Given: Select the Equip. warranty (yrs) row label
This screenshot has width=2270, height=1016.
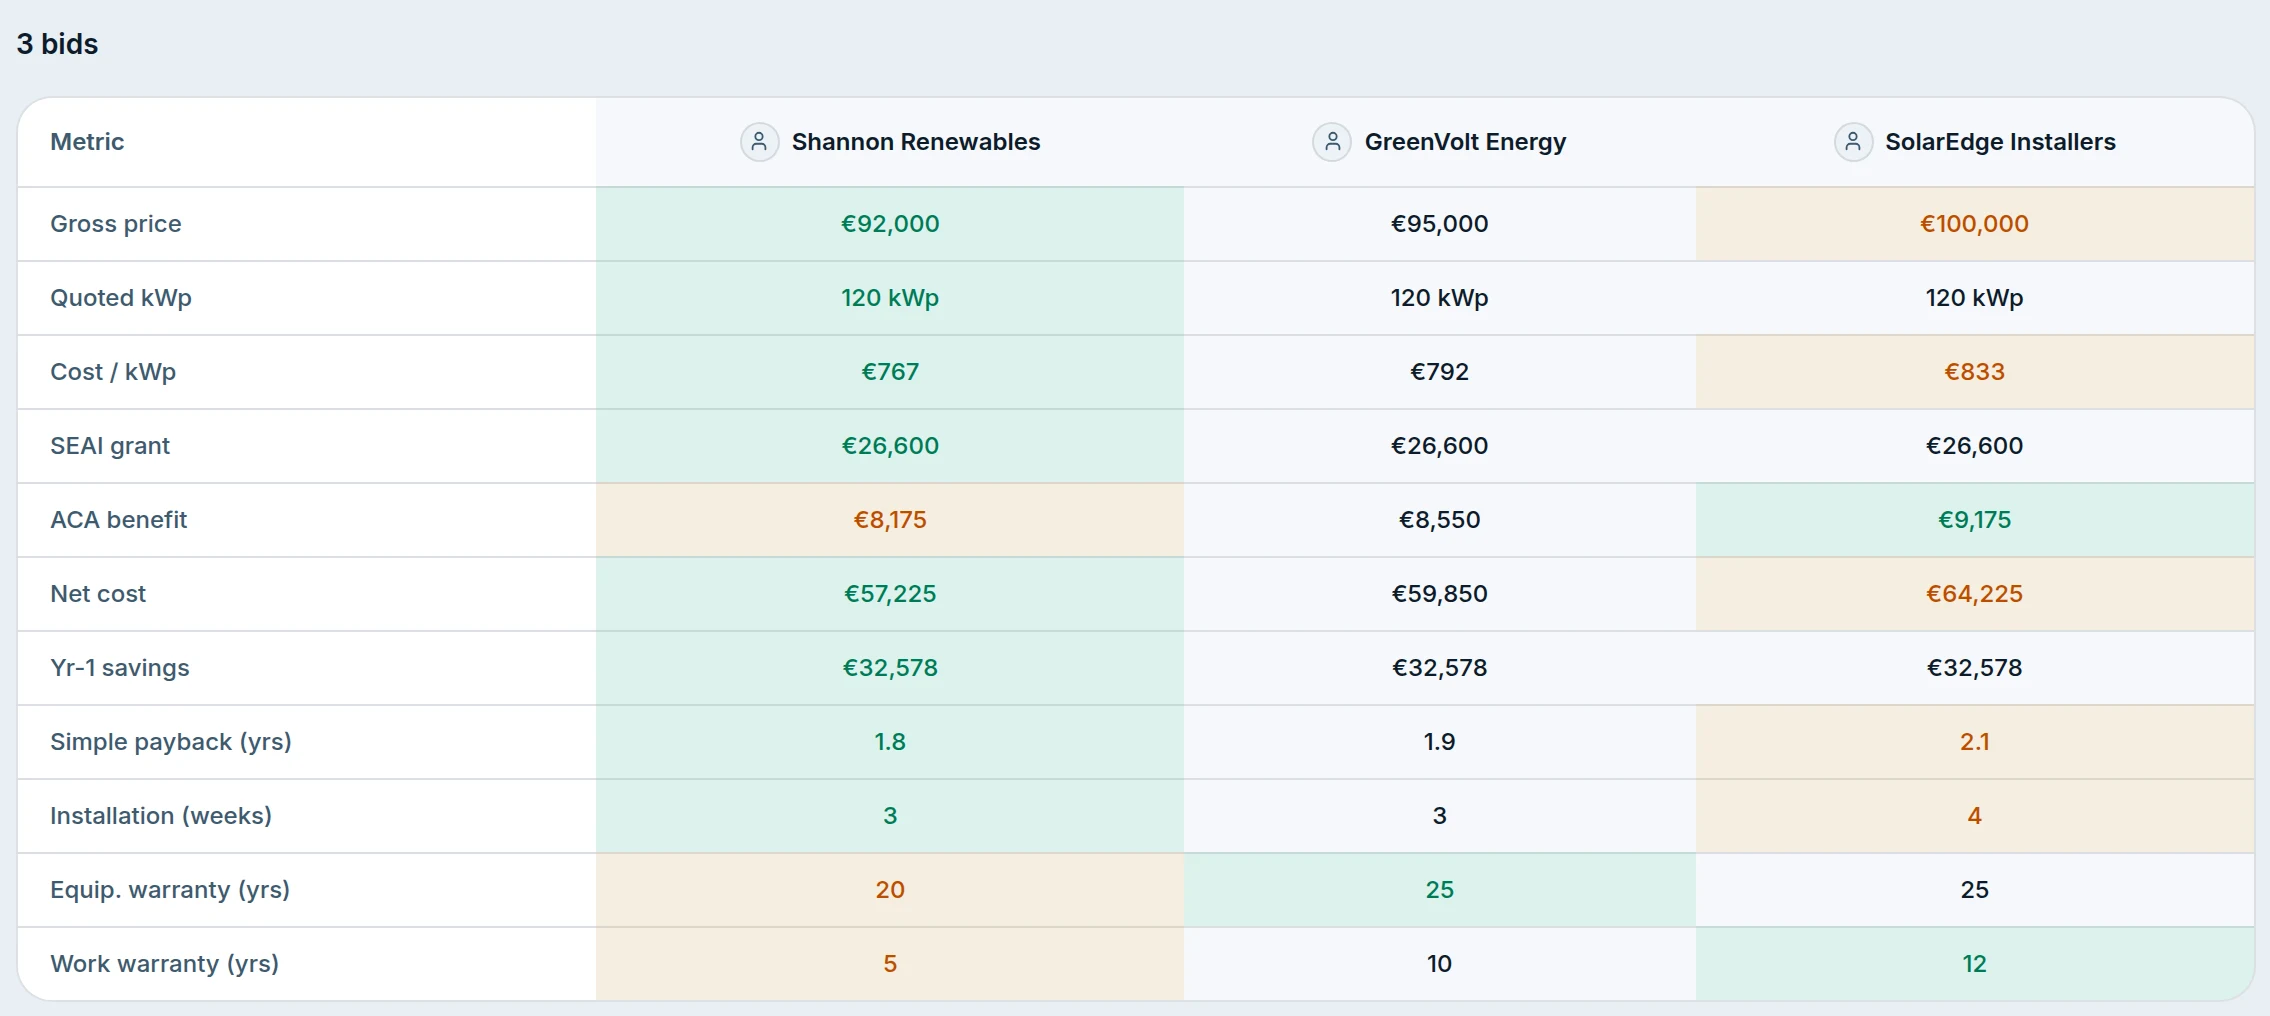Looking at the screenshot, I should pyautogui.click(x=170, y=890).
